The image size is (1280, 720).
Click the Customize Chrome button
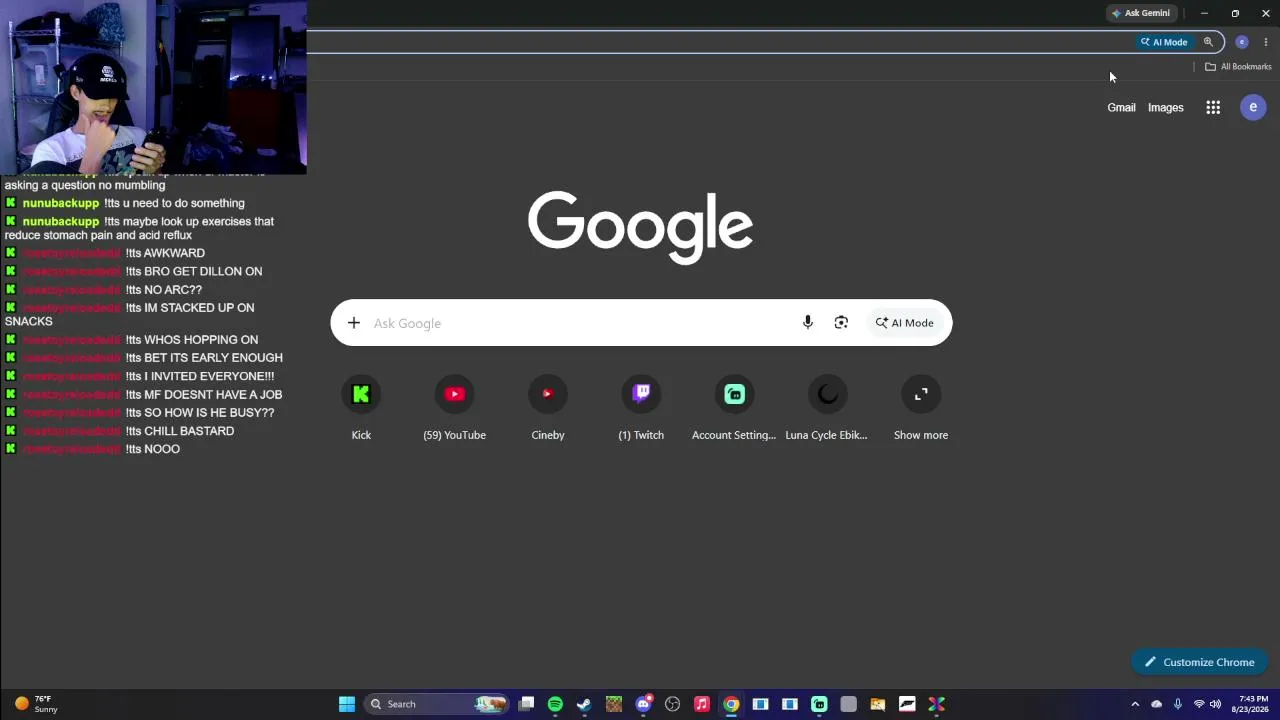point(1199,662)
